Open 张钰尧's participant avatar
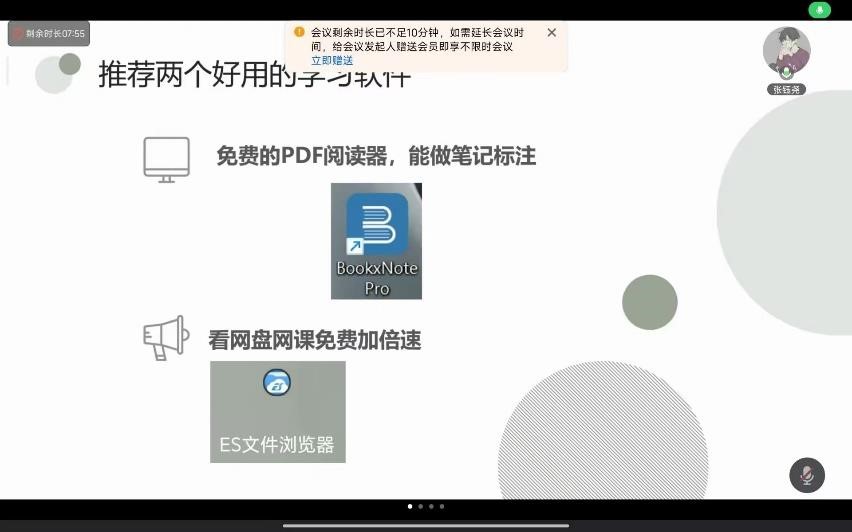 click(x=786, y=50)
